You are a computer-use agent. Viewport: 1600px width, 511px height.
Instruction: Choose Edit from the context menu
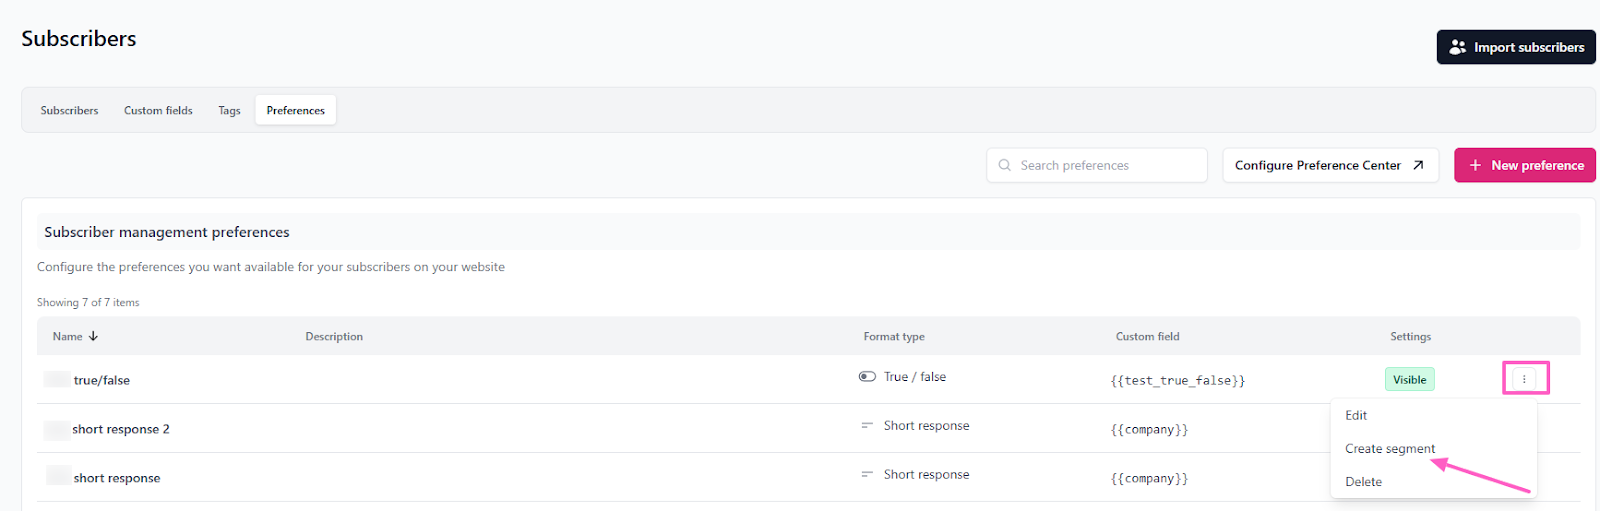pos(1356,415)
